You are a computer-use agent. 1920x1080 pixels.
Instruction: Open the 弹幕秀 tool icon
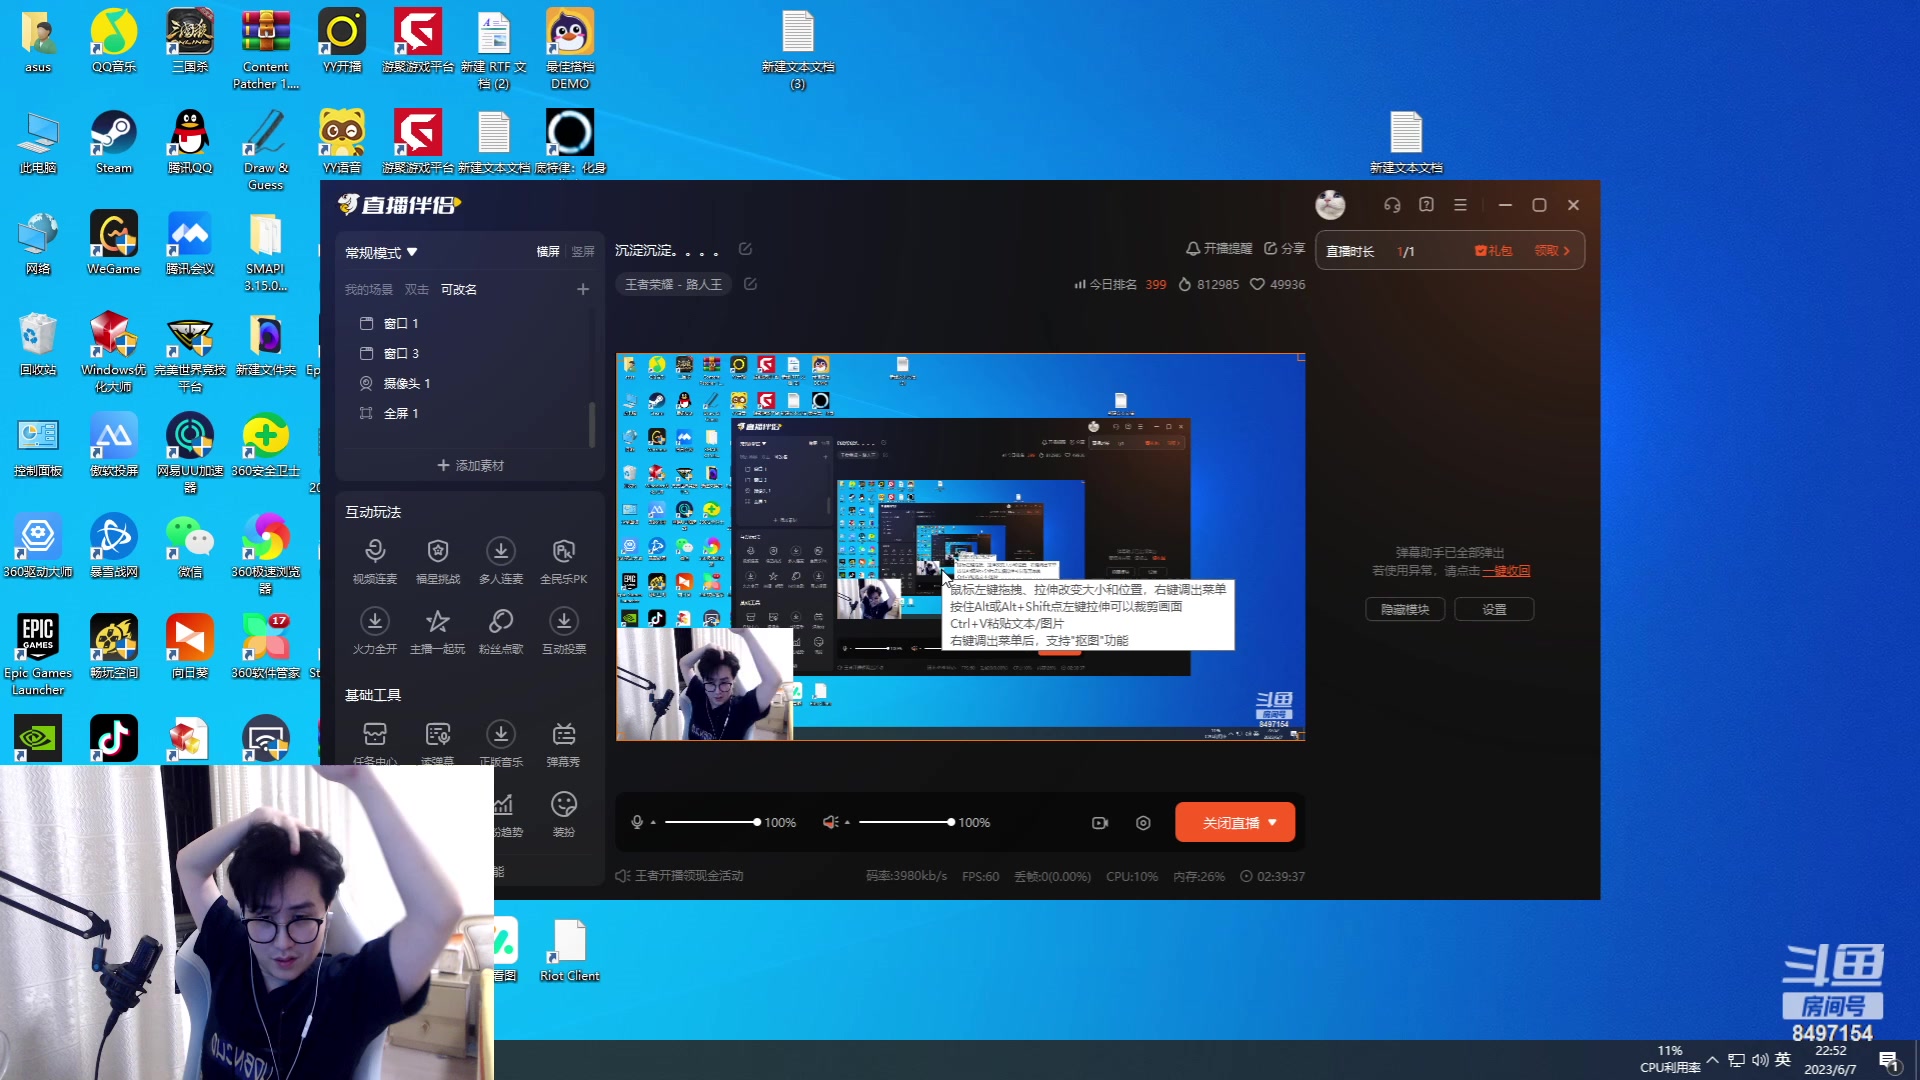click(x=564, y=735)
